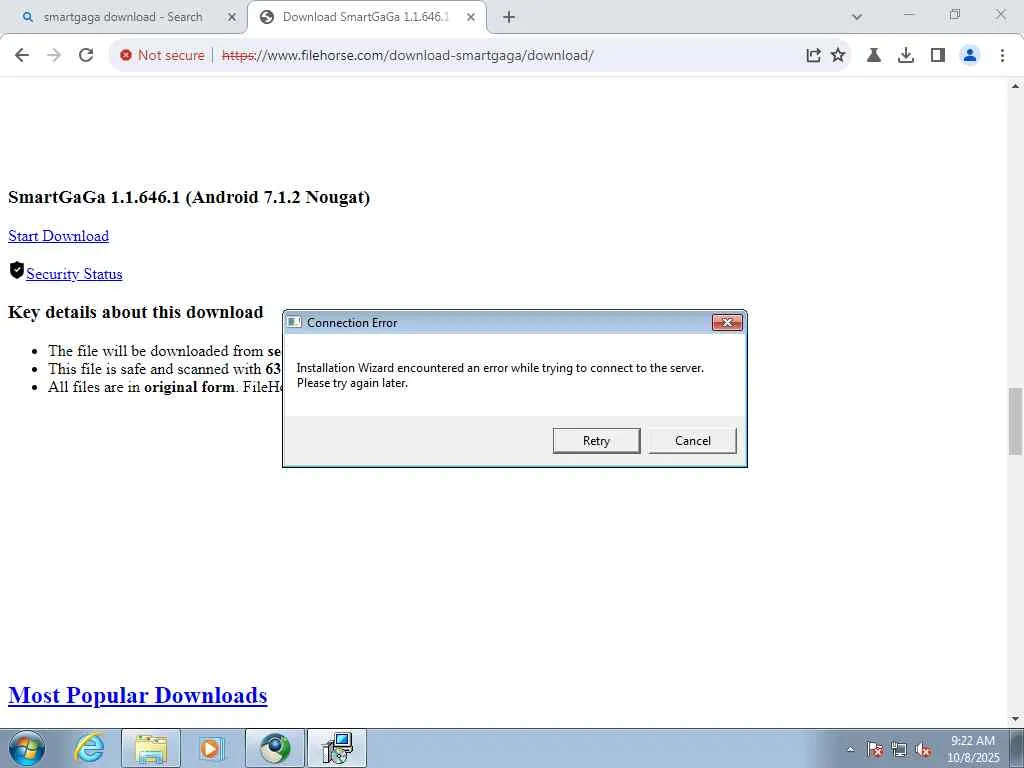Open the Action Center flag tray icon
The image size is (1024, 768).
[x=874, y=750]
